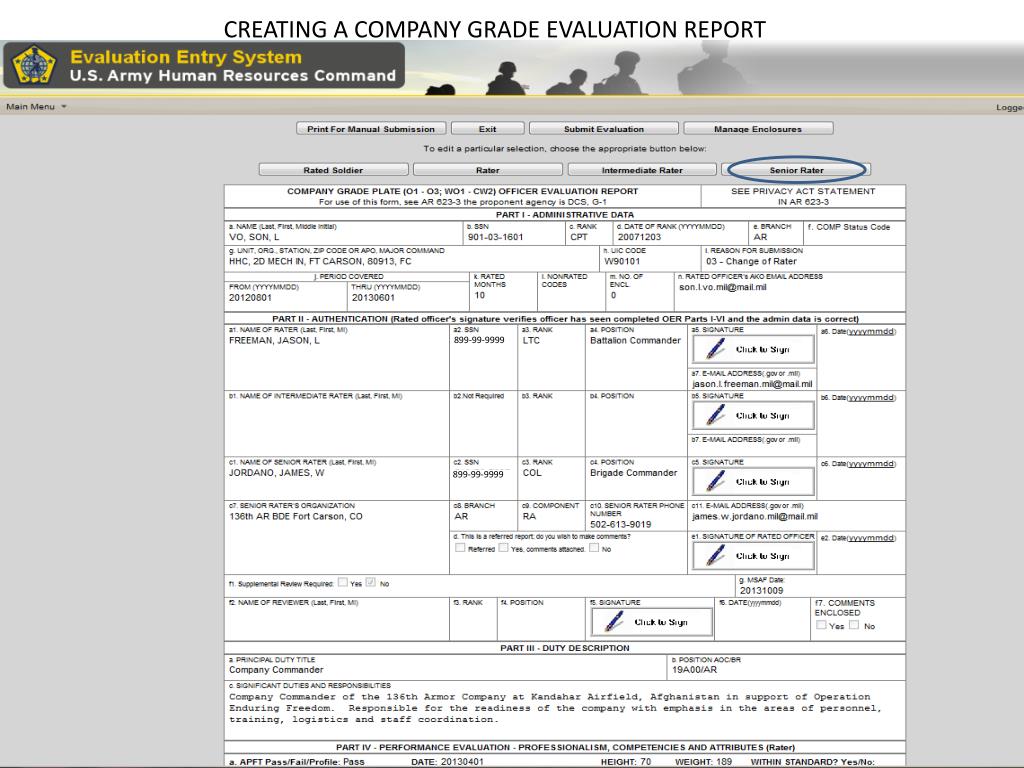Click position AOC/BR value 19A00/AR
This screenshot has width=1024, height=768.
click(x=695, y=670)
